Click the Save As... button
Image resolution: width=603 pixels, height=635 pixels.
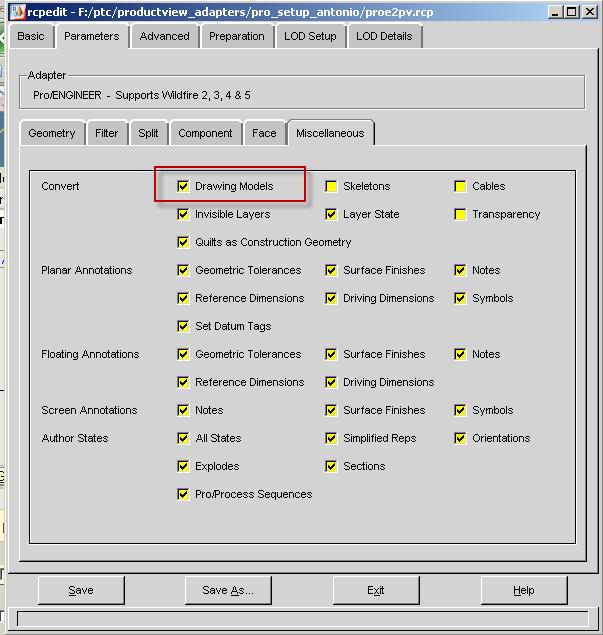[228, 590]
